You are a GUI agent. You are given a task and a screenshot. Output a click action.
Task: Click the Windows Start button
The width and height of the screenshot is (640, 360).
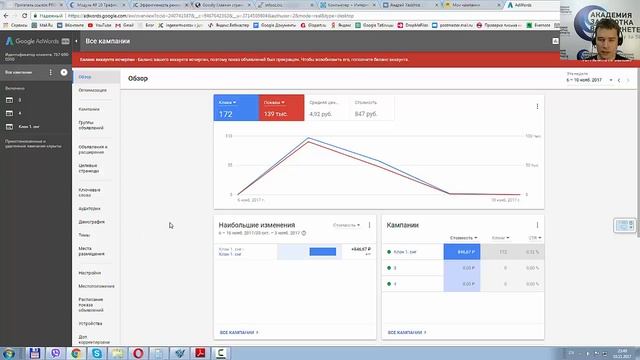[9, 353]
